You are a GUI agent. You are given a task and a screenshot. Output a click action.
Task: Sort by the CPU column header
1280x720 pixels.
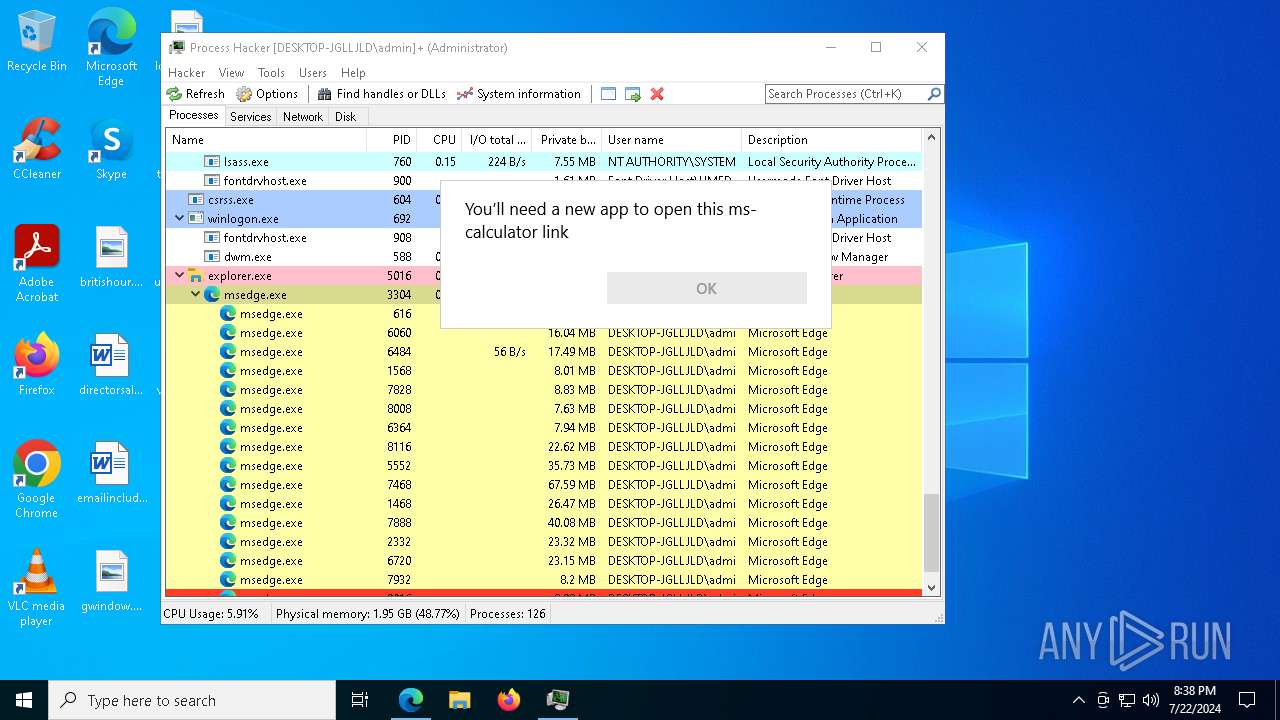tap(439, 140)
